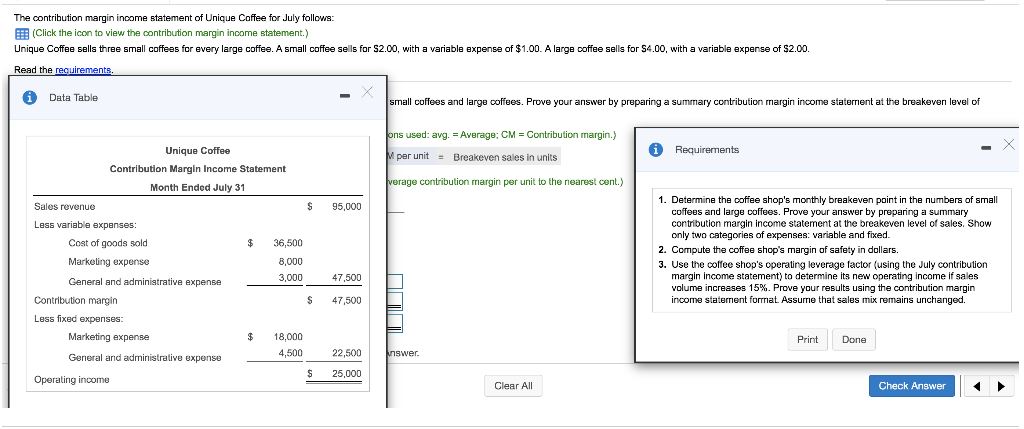This screenshot has width=1024, height=429.
Task: Select the Sales revenue 95,000 value
Action: [346, 207]
